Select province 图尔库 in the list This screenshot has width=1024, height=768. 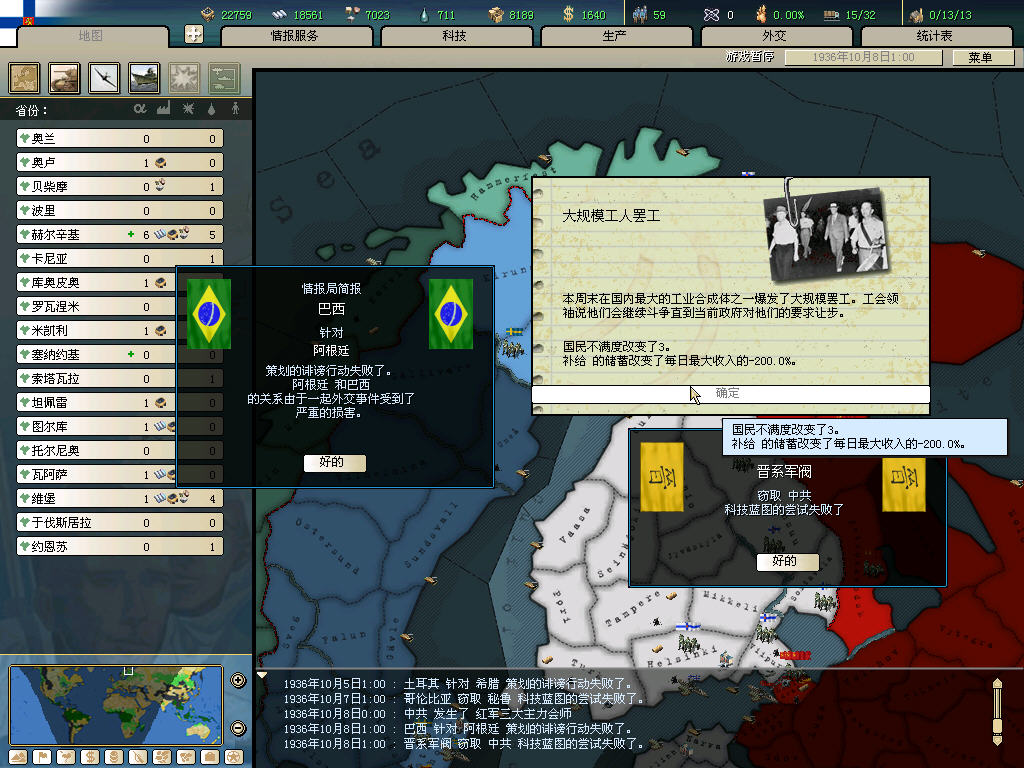tap(97, 426)
